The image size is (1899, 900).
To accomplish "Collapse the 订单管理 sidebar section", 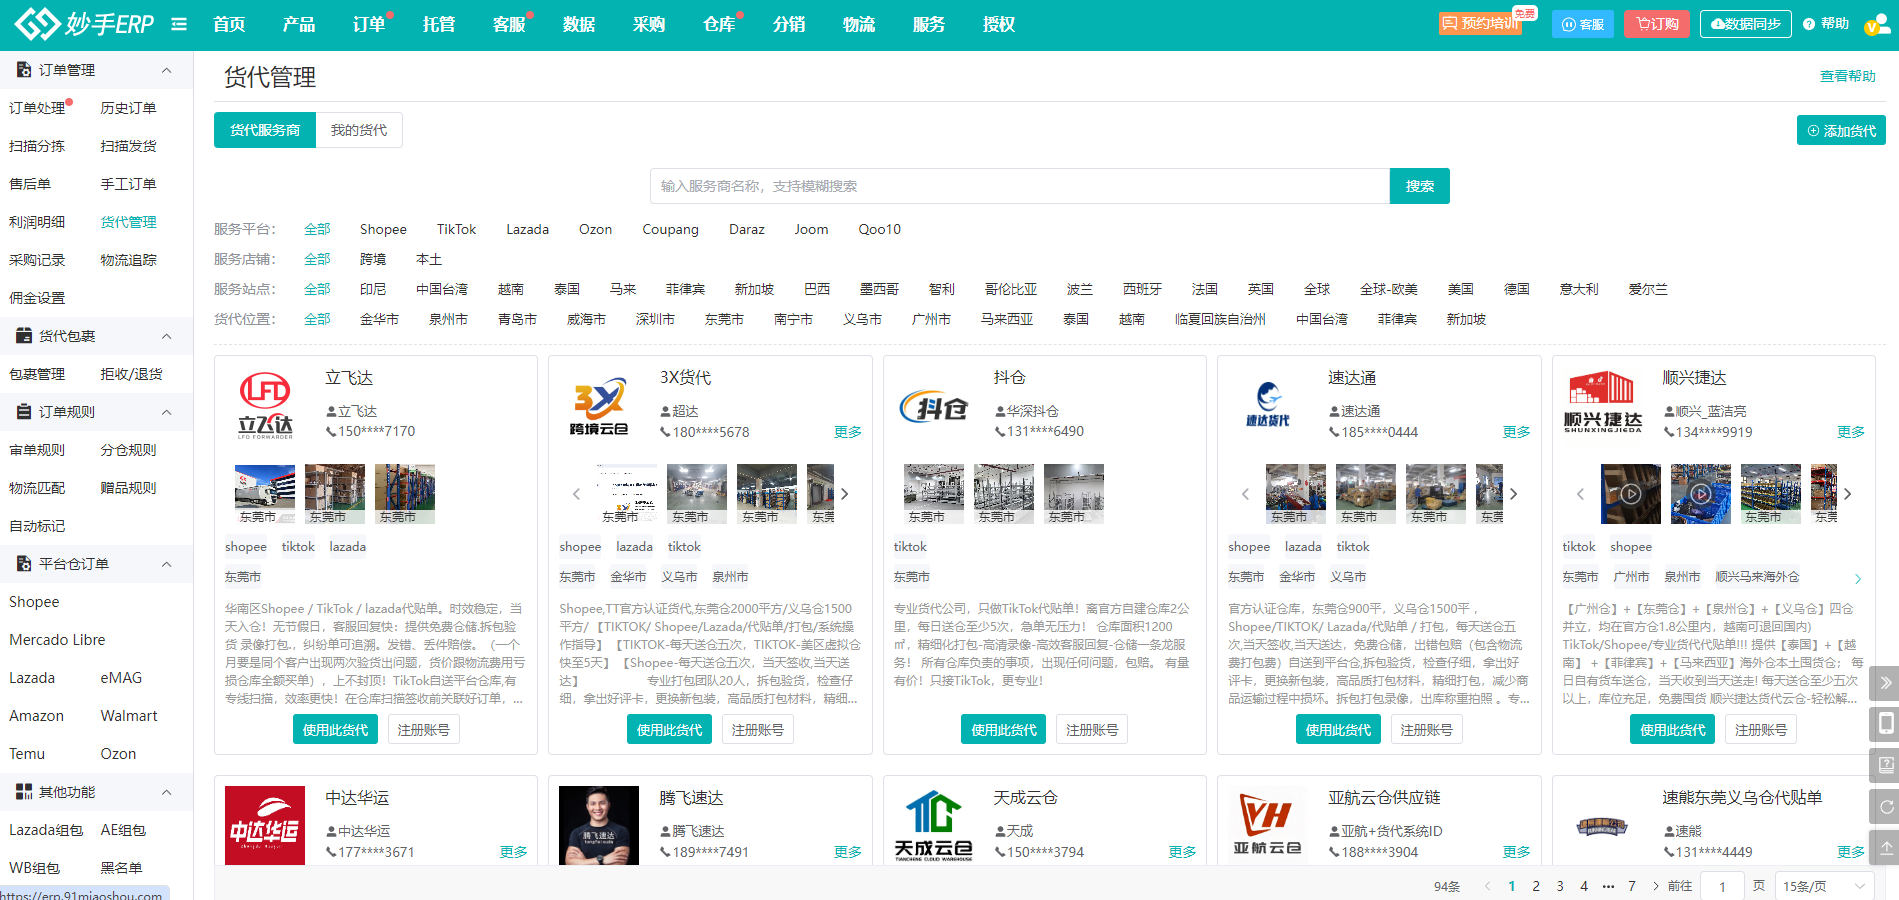I will coord(166,70).
